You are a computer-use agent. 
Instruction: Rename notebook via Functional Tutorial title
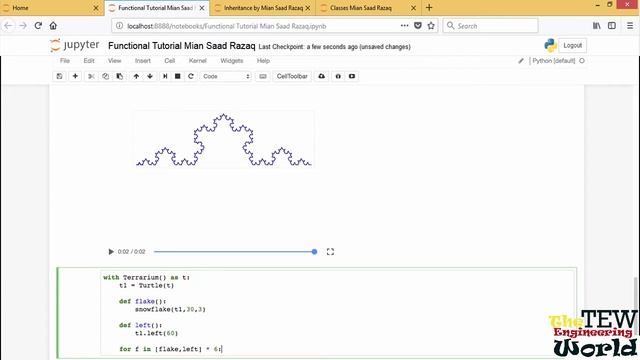click(182, 46)
